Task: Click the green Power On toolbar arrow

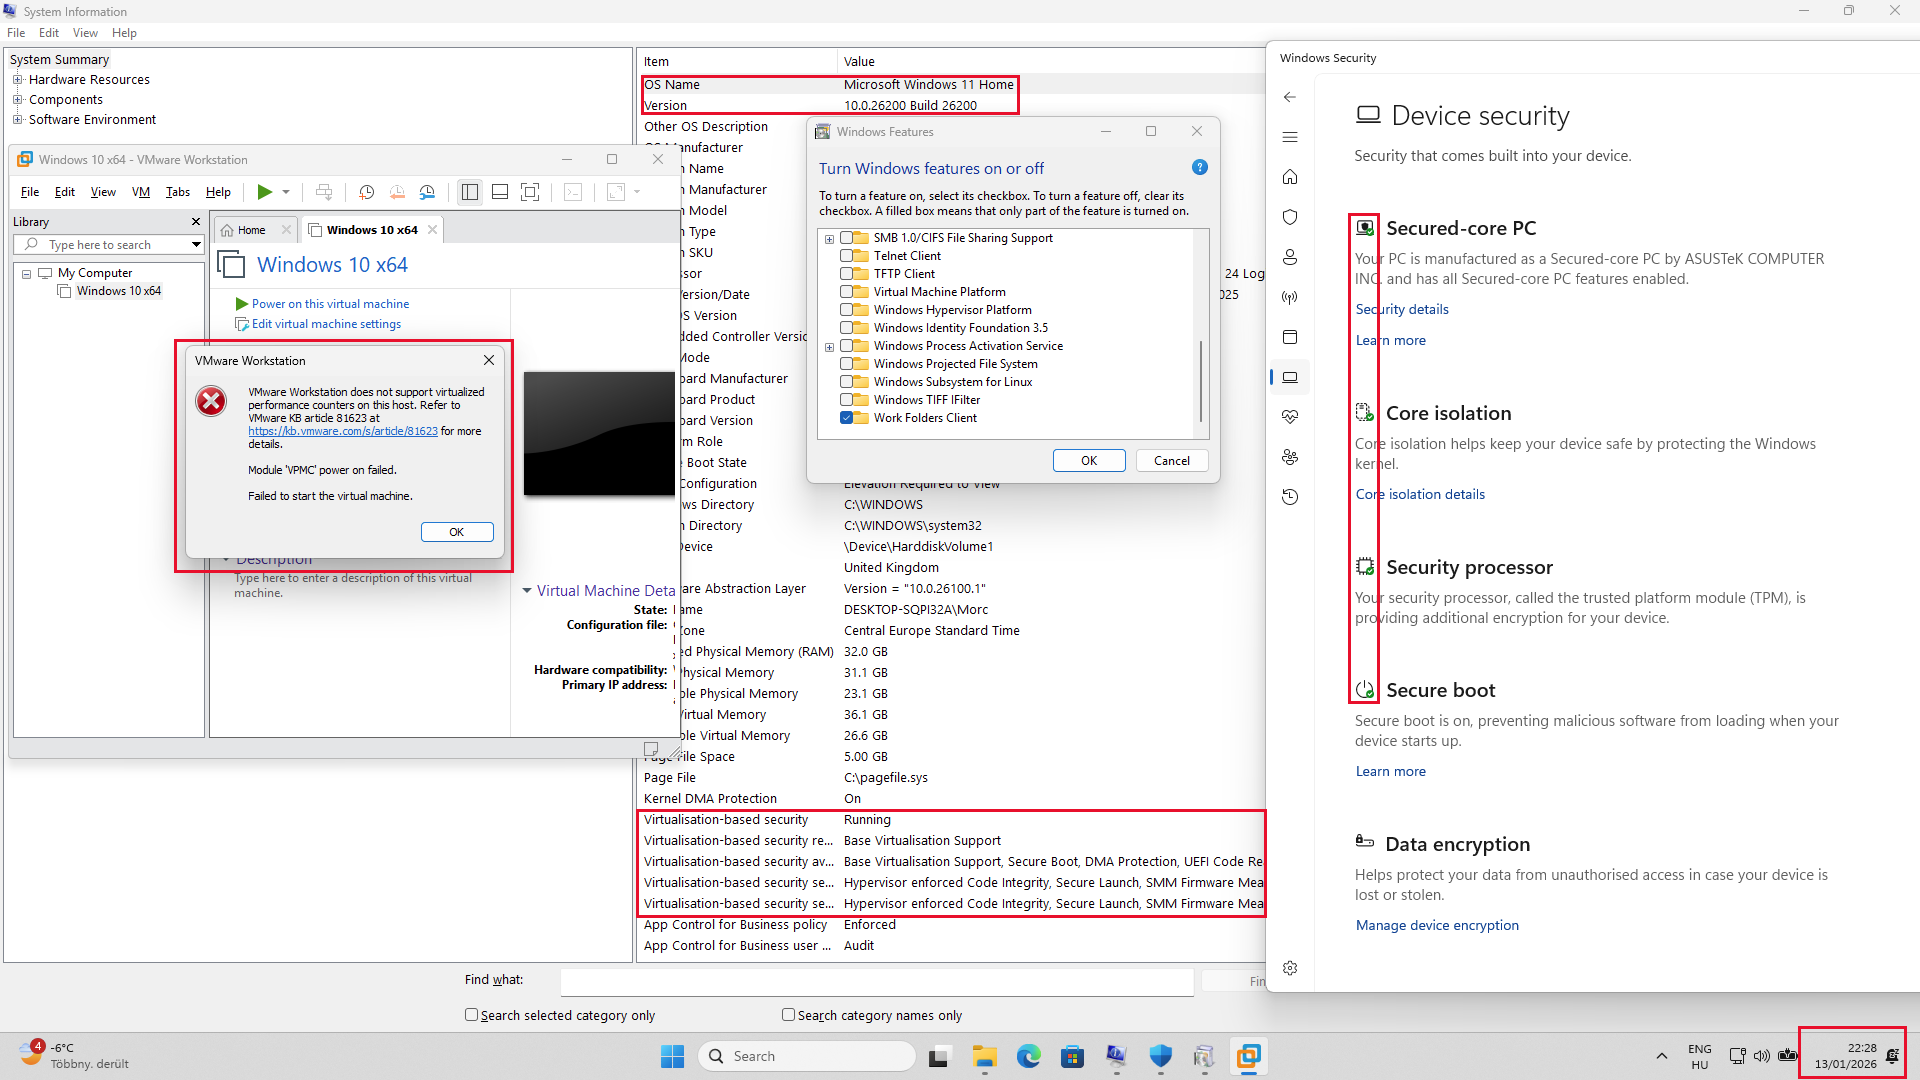Action: point(264,192)
